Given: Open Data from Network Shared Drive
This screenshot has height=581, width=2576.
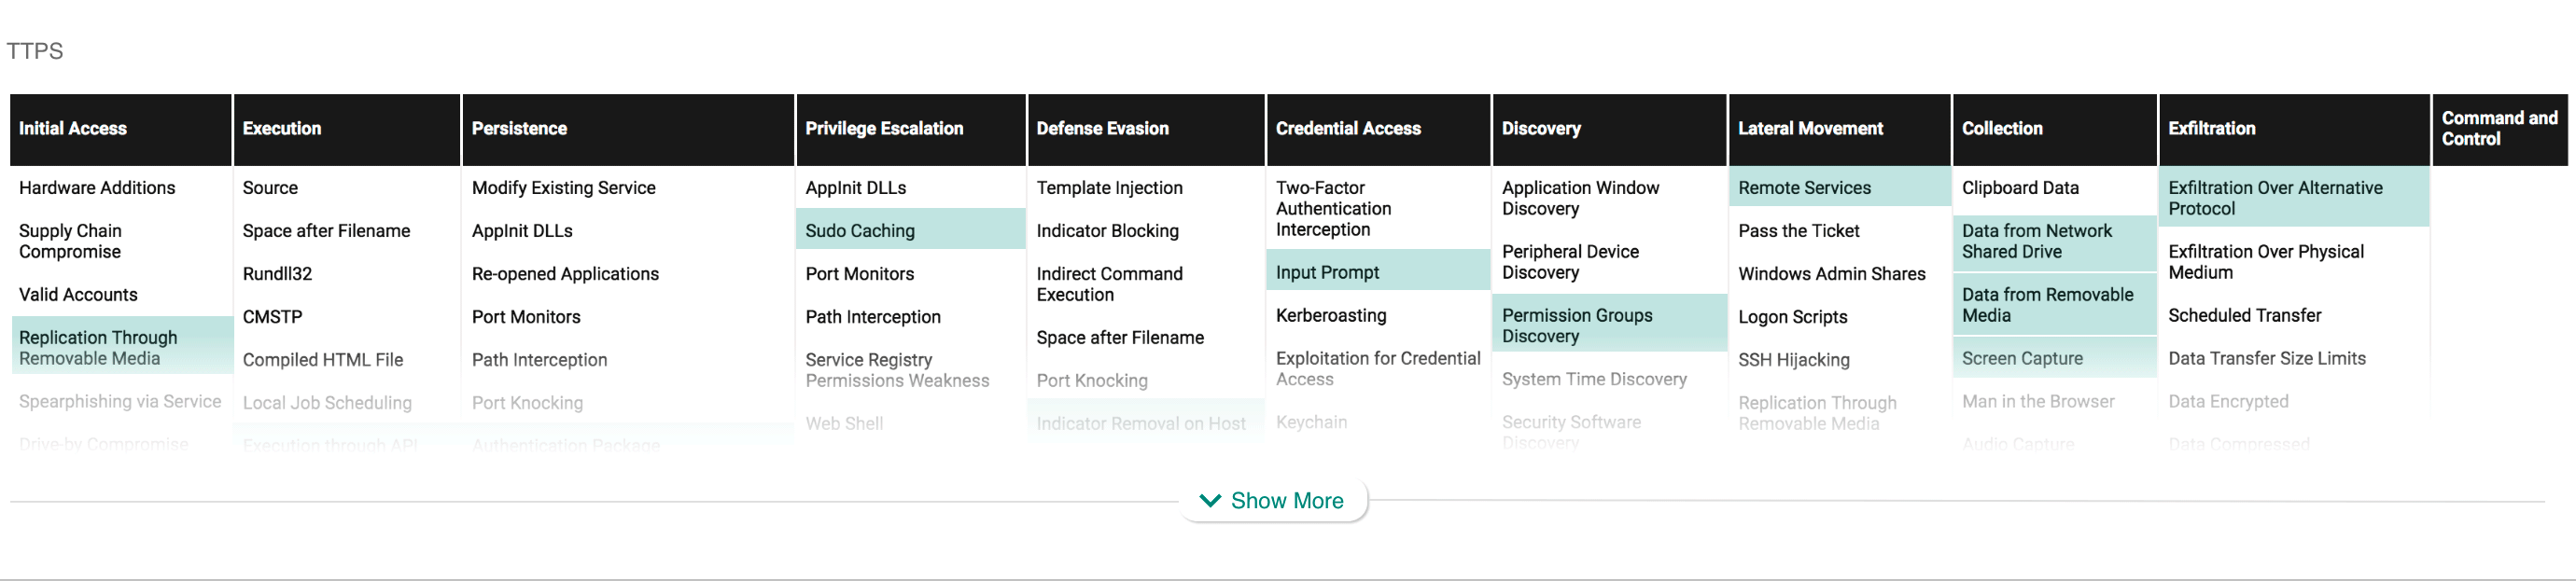Looking at the screenshot, I should [2055, 242].
